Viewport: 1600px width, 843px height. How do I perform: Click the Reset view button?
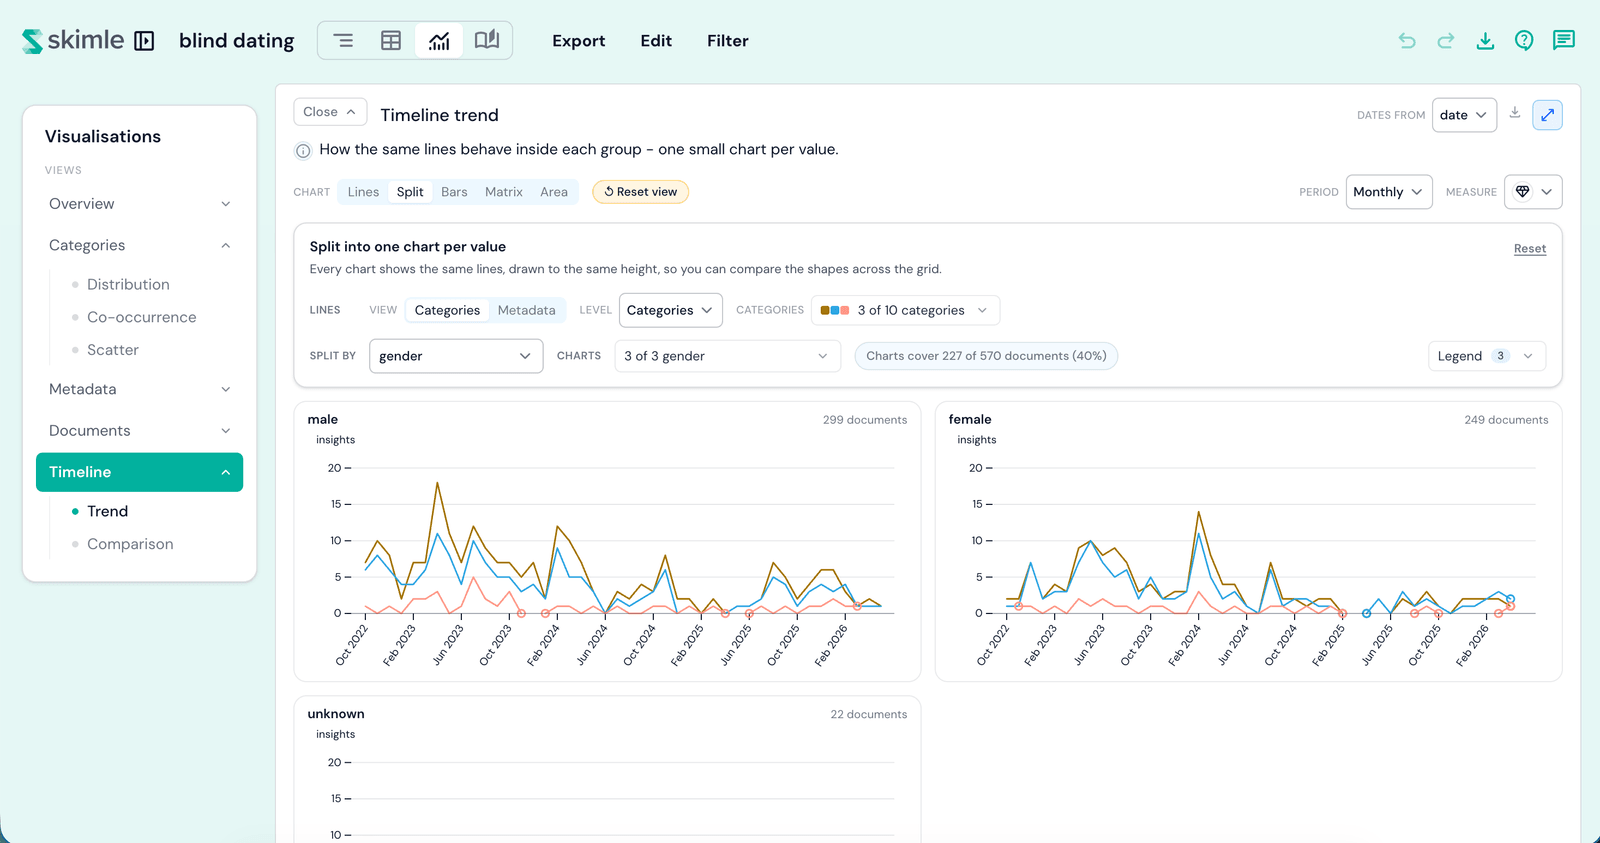[640, 192]
